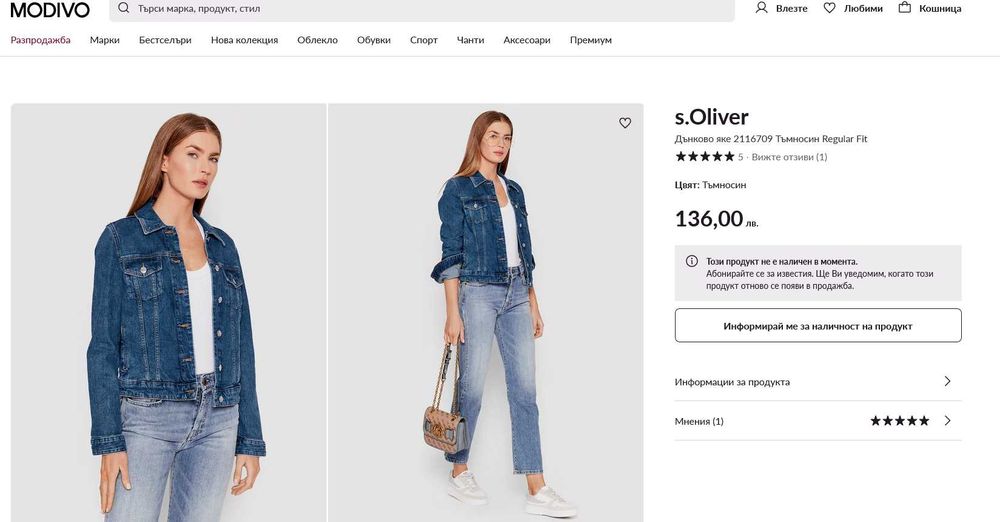The height and width of the screenshot is (522, 1000).
Task: Open the shopping bag icon Кошница
Action: [x=905, y=8]
